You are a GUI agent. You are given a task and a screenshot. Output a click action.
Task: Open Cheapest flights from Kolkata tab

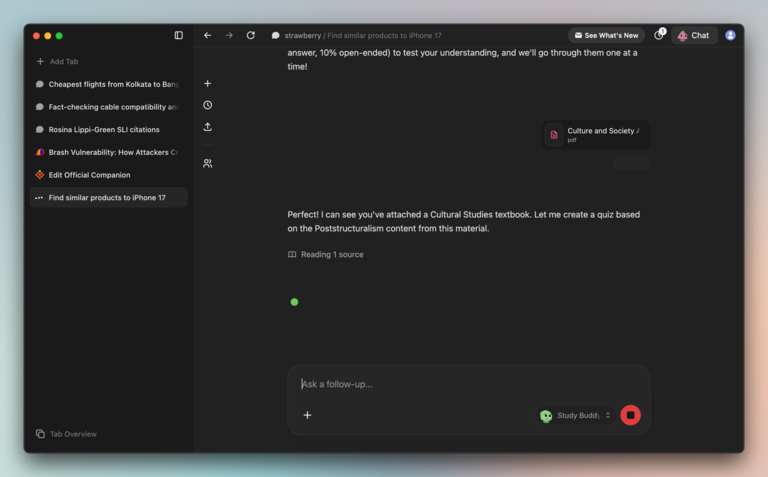click(108, 84)
